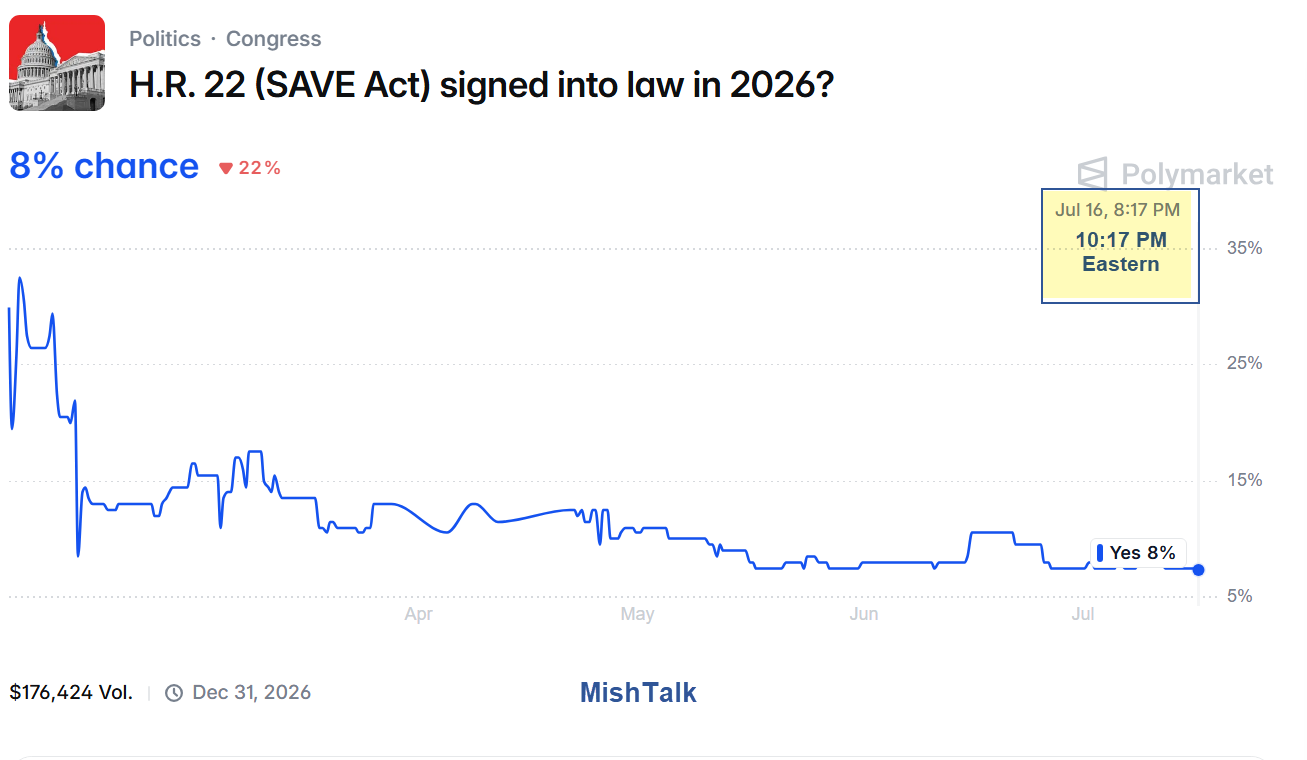Click the blue bar icon in Yes label
The width and height of the screenshot is (1307, 760).
click(x=1101, y=553)
